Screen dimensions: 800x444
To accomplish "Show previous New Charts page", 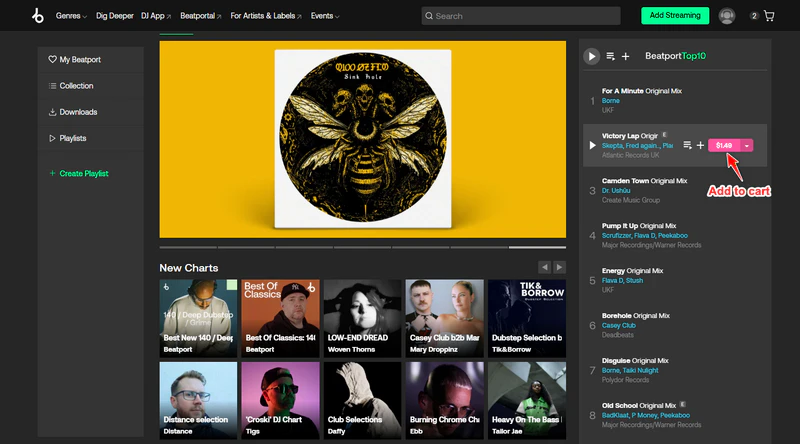I will pyautogui.click(x=544, y=267).
